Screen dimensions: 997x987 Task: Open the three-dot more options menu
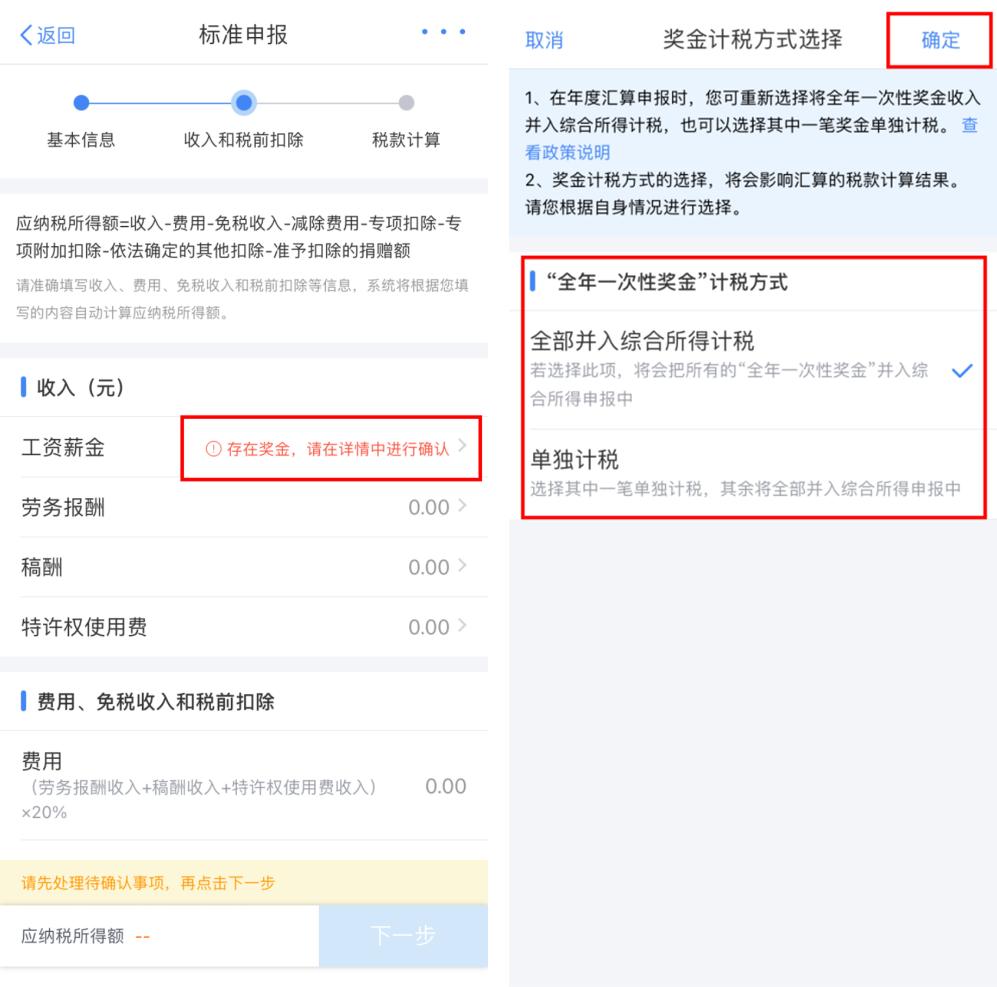click(443, 32)
